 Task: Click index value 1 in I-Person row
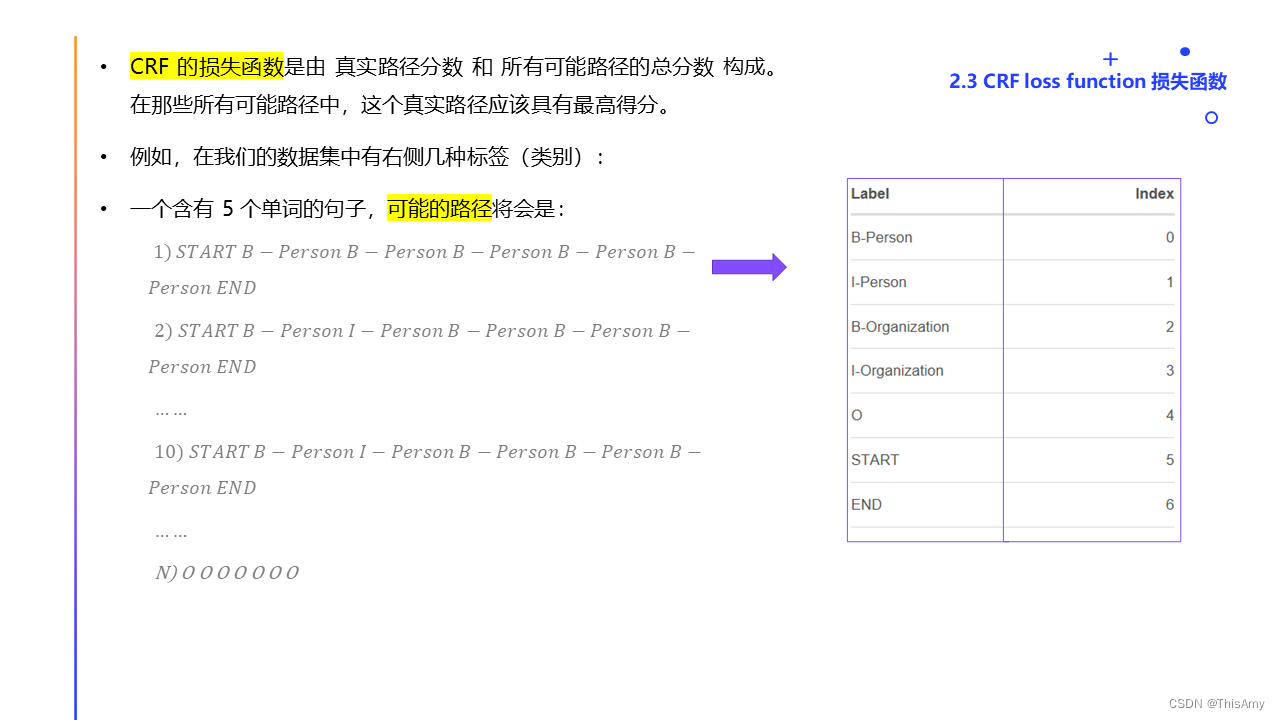(1170, 282)
